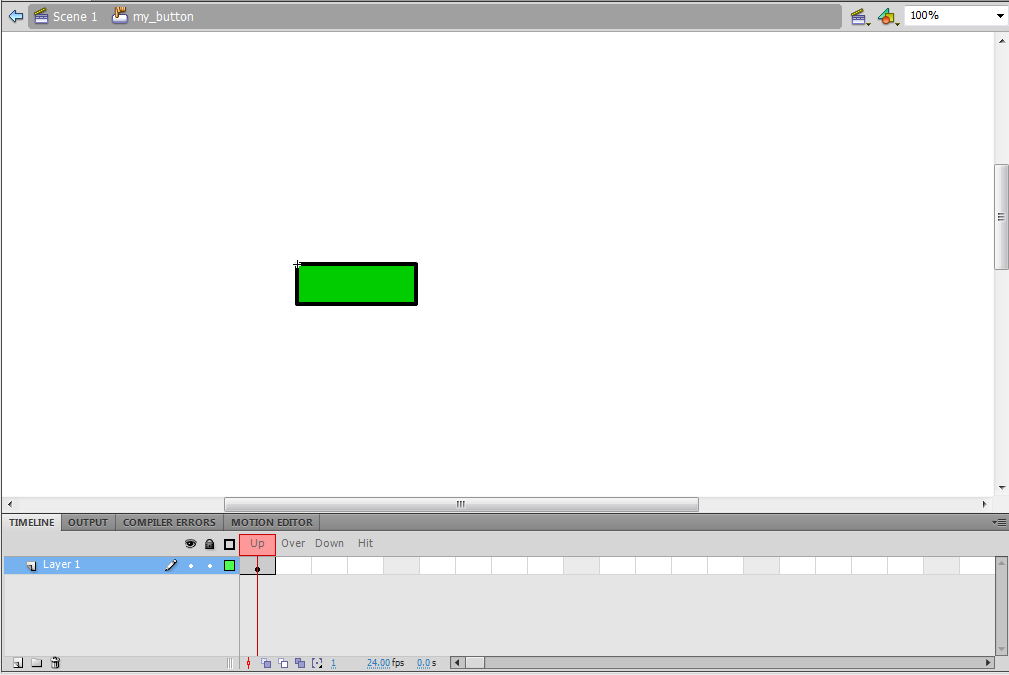The image size is (1009, 675).
Task: Select the Over button state
Action: tap(293, 544)
